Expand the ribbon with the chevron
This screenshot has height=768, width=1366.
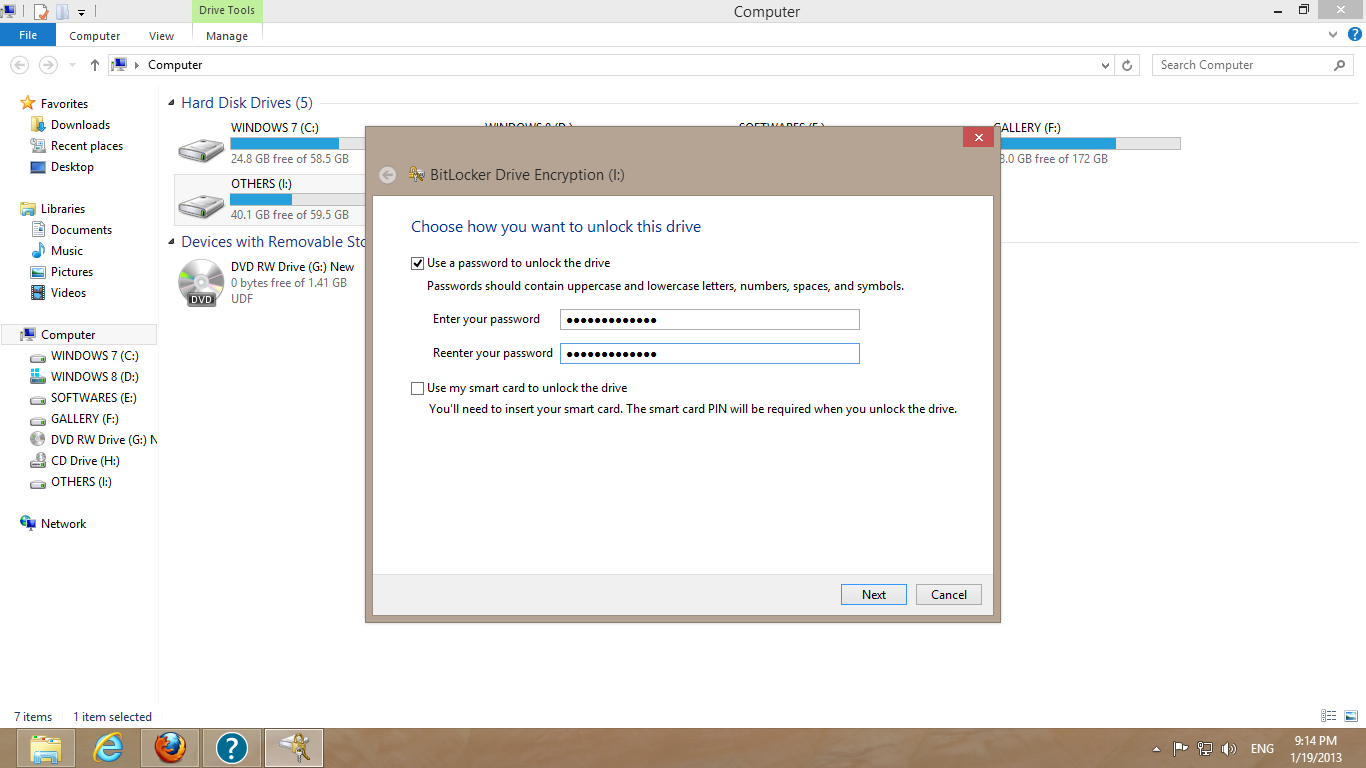(1333, 35)
